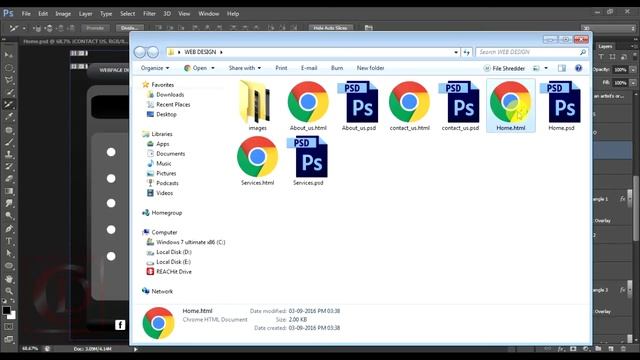Toggle Quick Mask mode
This screenshot has height=360, width=640.
(9, 327)
